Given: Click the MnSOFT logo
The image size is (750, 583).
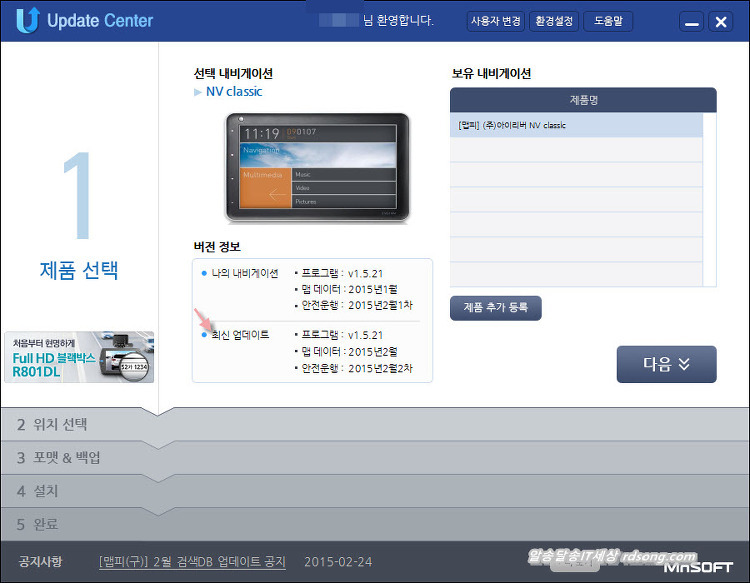Looking at the screenshot, I should click(698, 568).
